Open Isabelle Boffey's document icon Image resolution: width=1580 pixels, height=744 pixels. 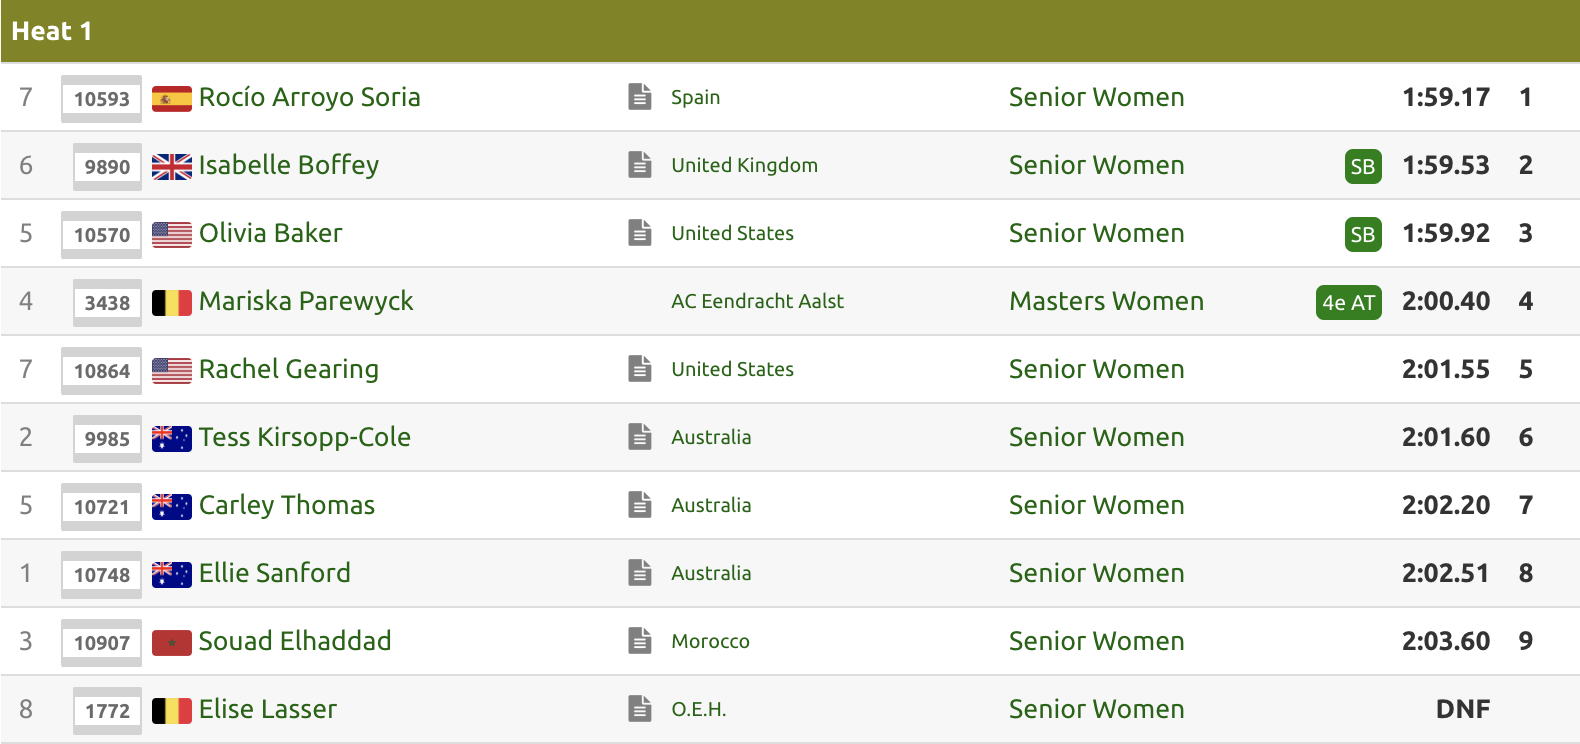[640, 165]
